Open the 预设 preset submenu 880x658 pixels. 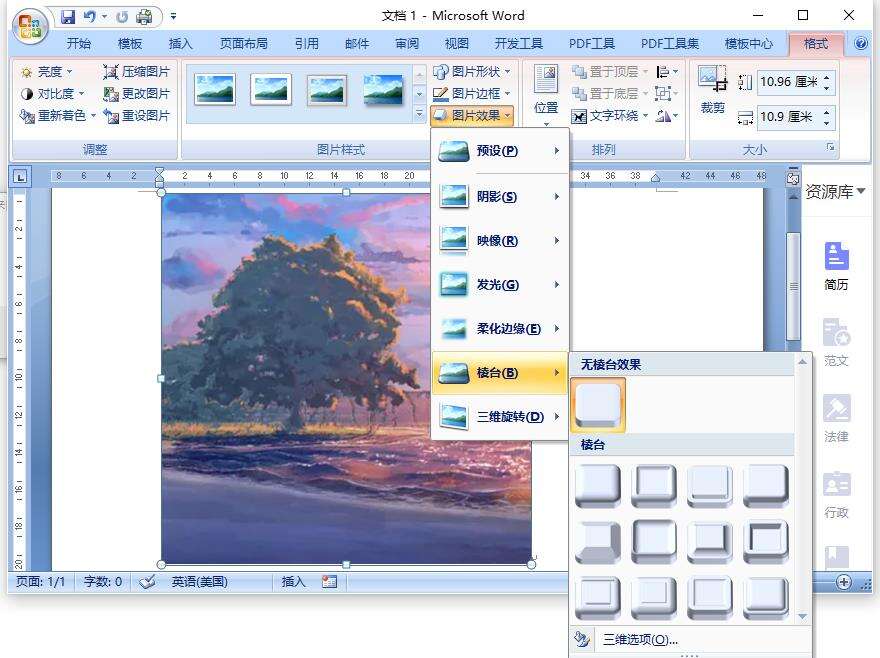(x=499, y=150)
